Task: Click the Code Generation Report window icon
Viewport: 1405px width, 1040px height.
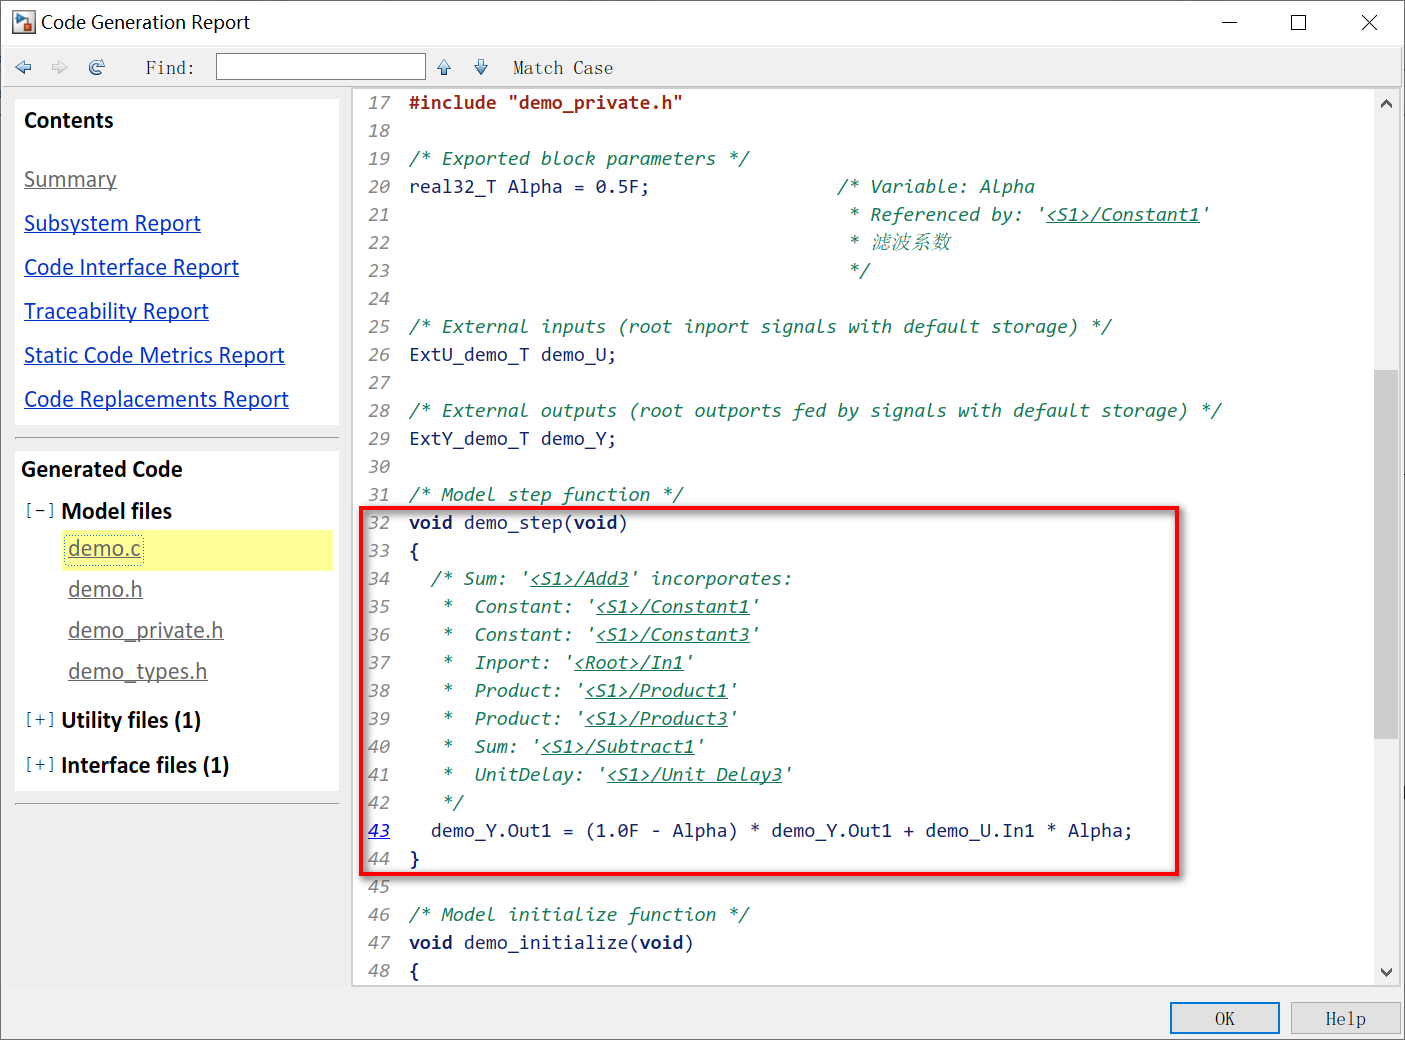Action: tap(23, 22)
